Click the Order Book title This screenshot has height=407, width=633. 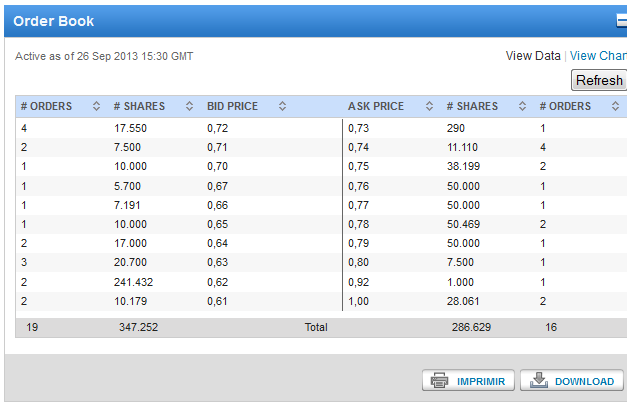[x=54, y=21]
